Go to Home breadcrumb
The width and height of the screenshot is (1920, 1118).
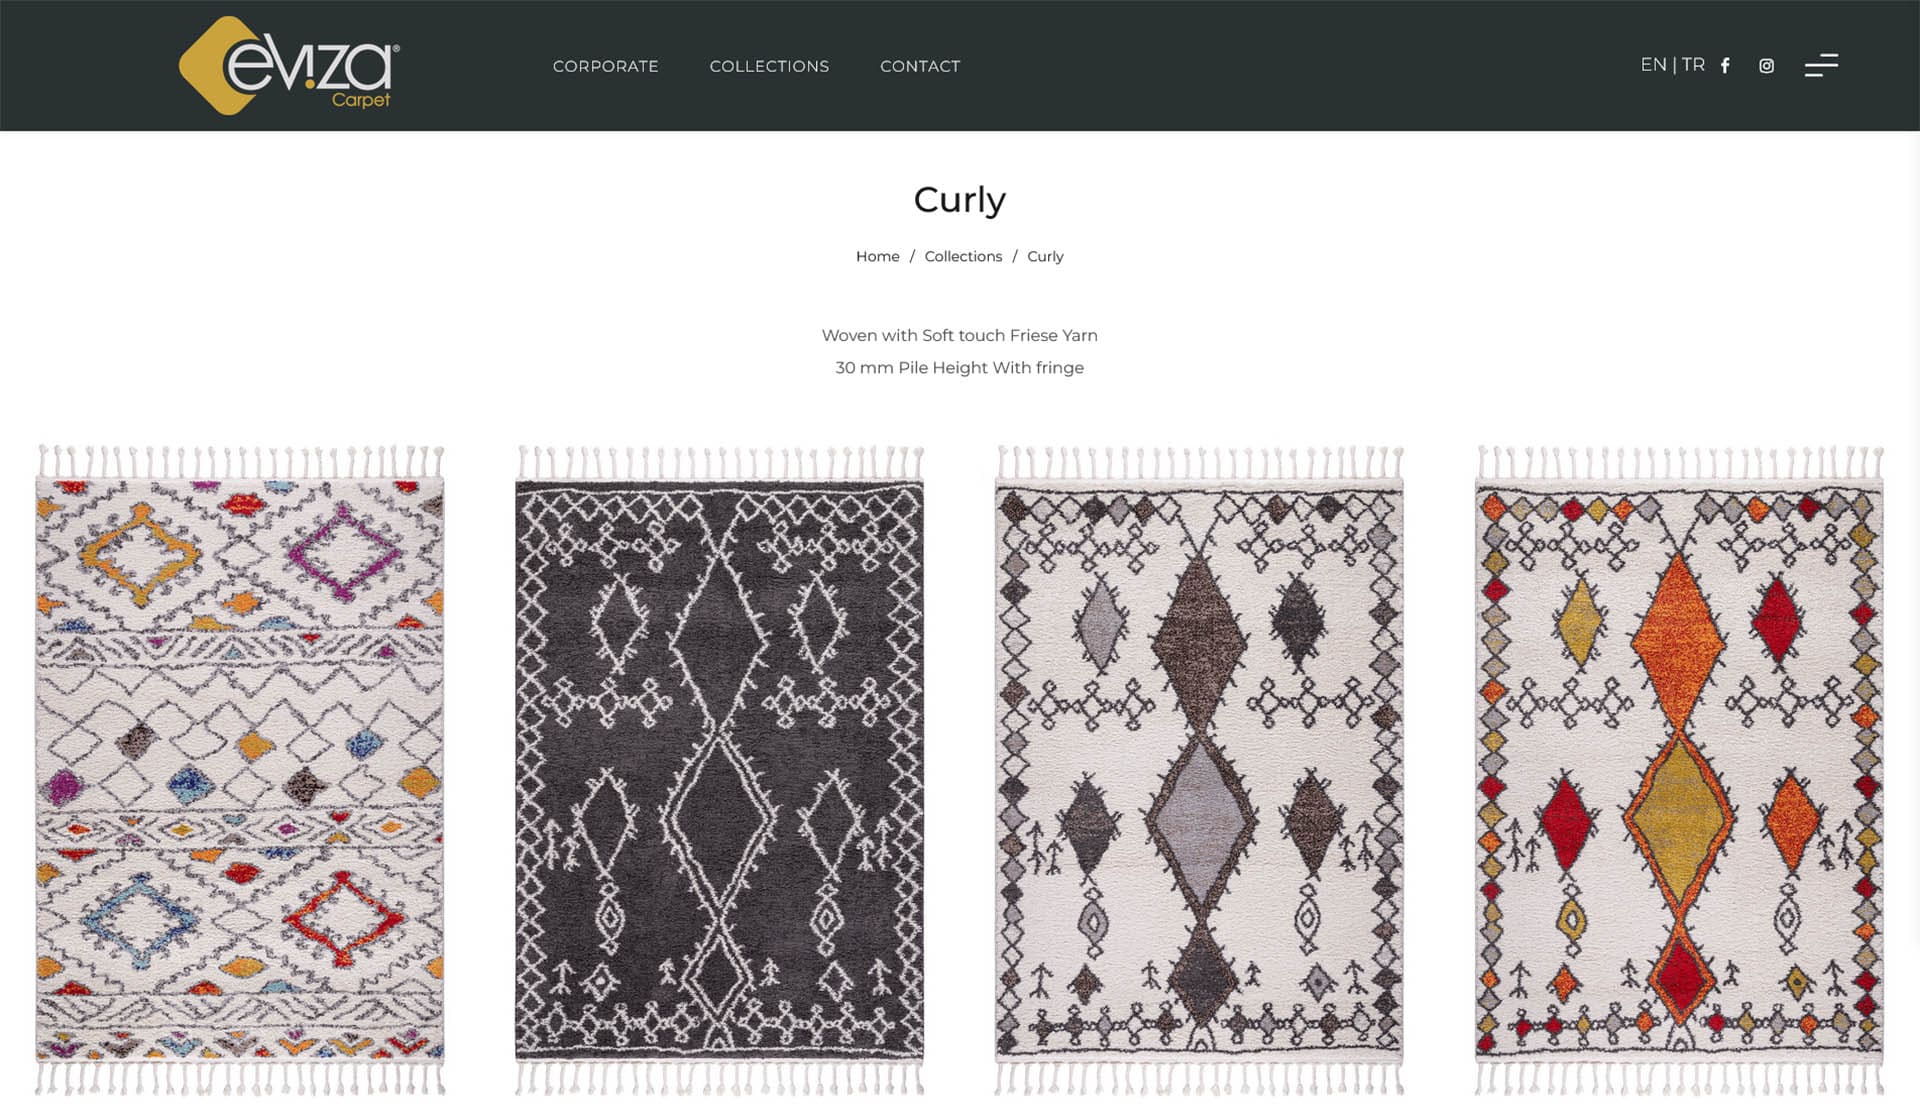877,256
